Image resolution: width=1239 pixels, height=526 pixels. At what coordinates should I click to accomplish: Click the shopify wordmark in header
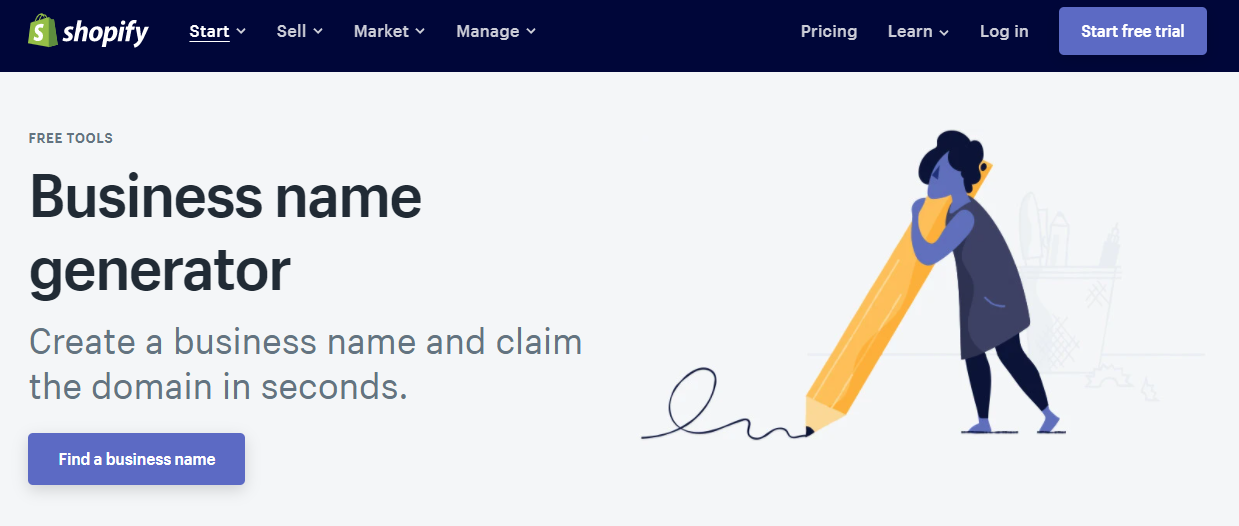click(x=105, y=32)
